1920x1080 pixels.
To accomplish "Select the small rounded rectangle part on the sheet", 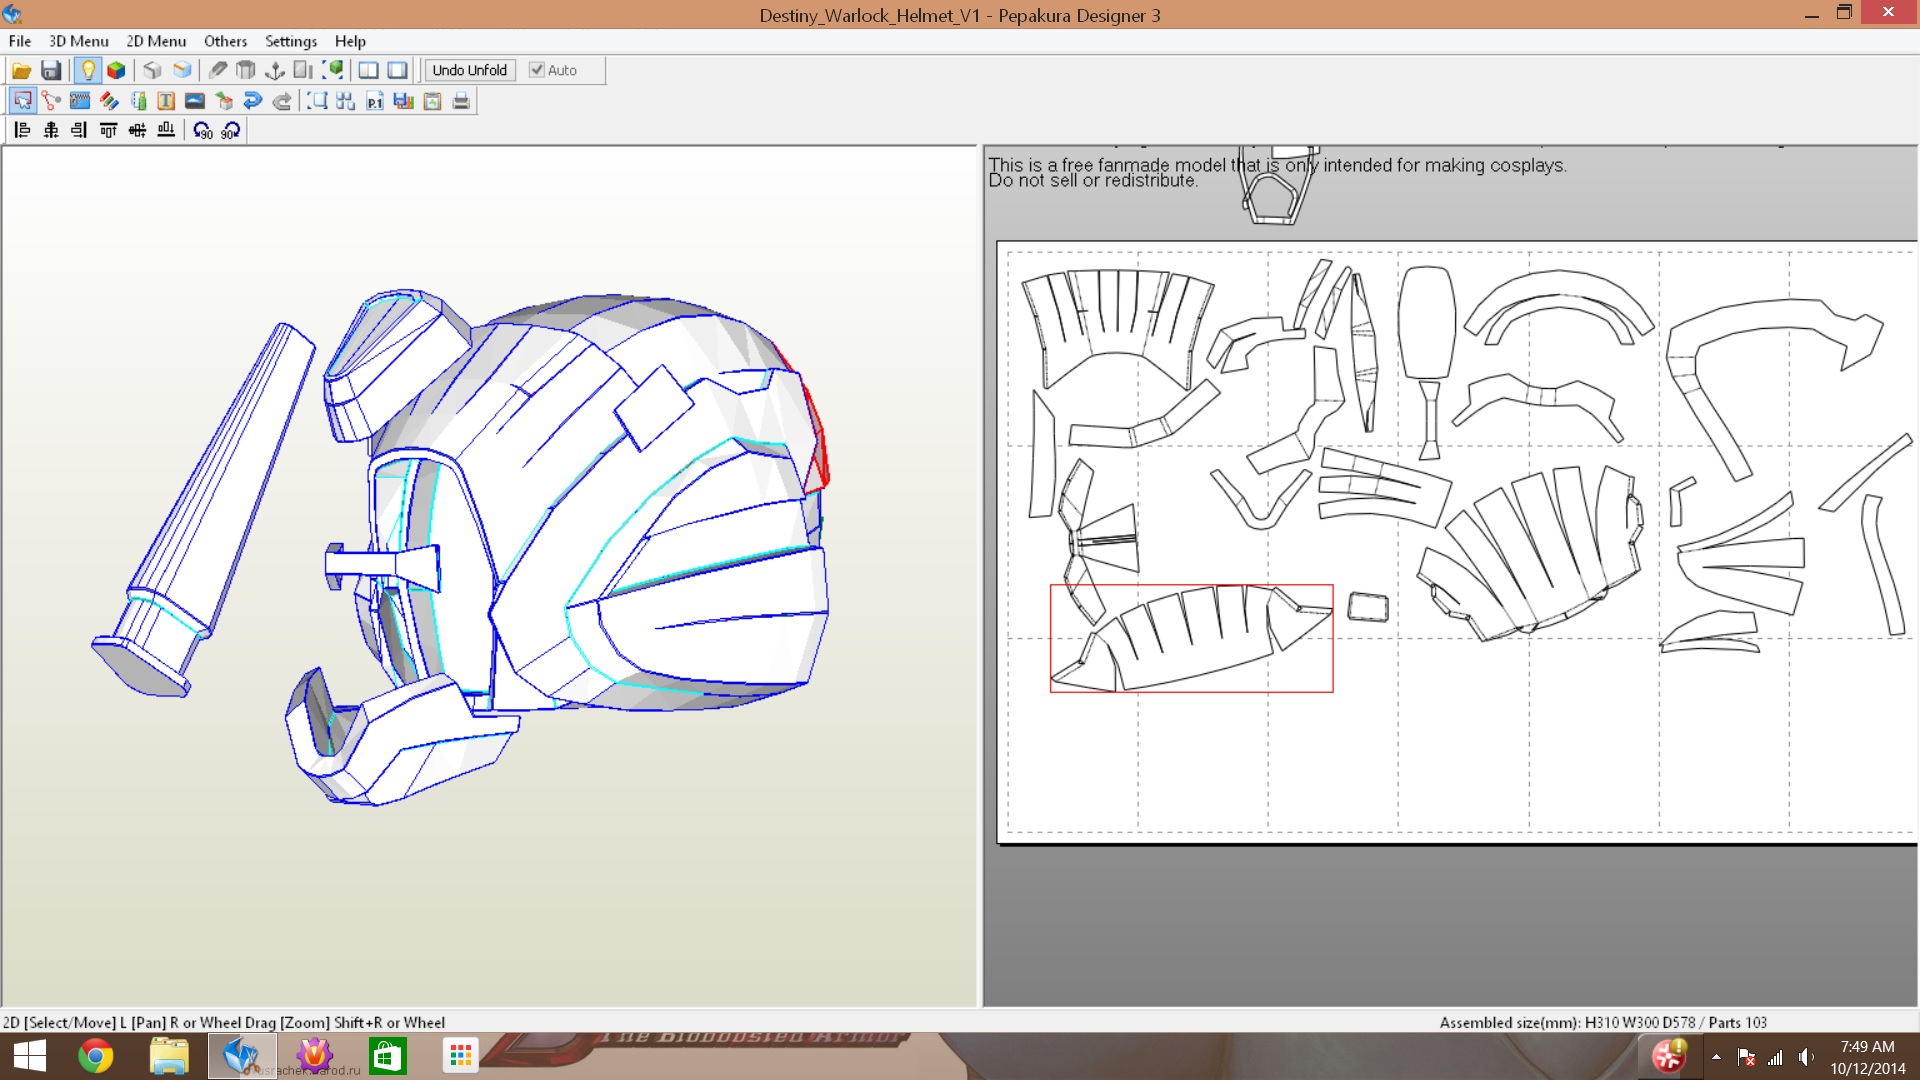I will tap(1368, 607).
